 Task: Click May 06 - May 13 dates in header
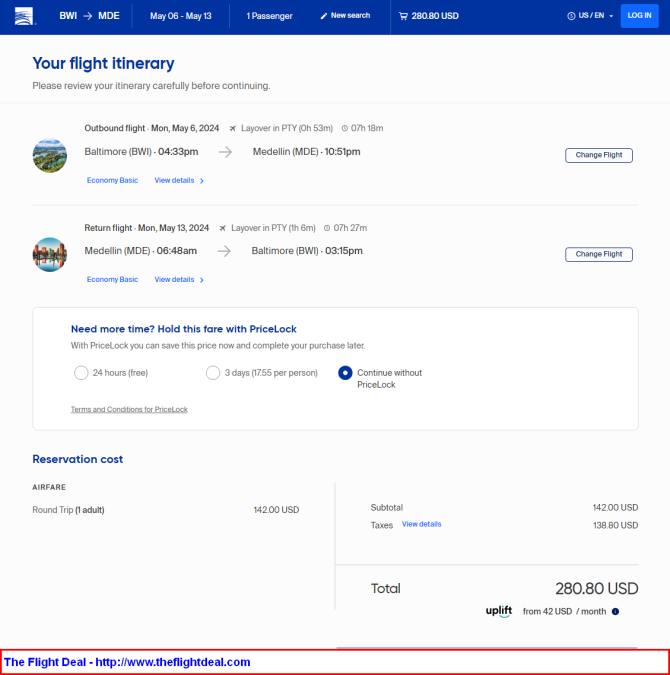(x=180, y=16)
